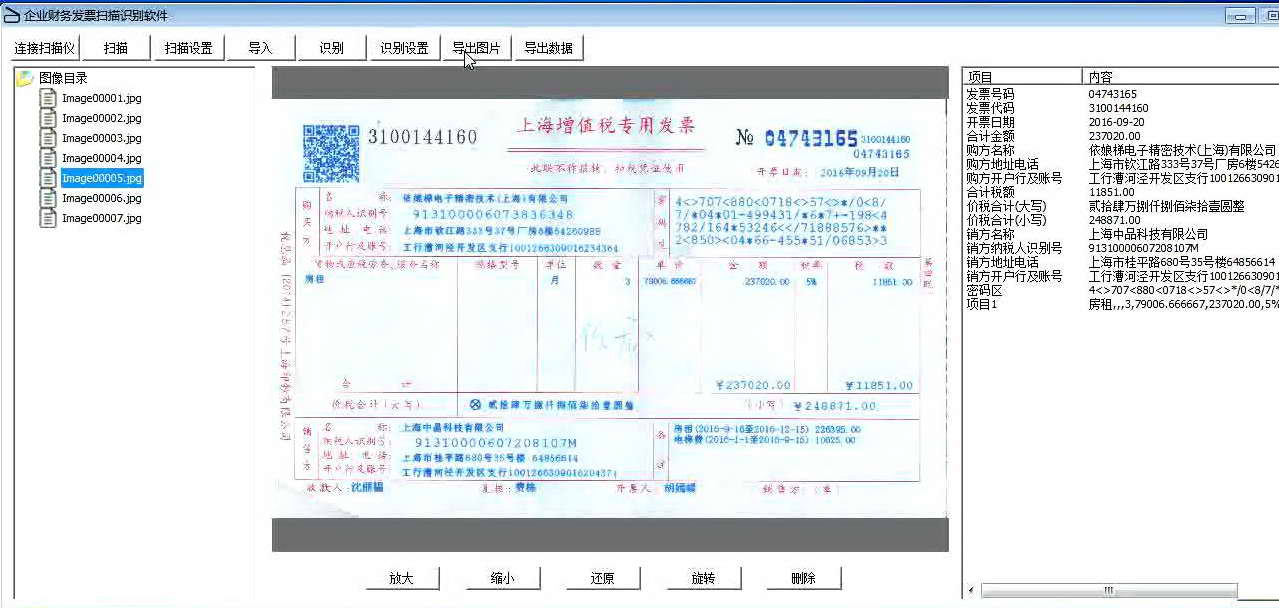Viewport: 1279px width, 608px height.
Task: Click the 导入 import button
Action: [x=260, y=48]
